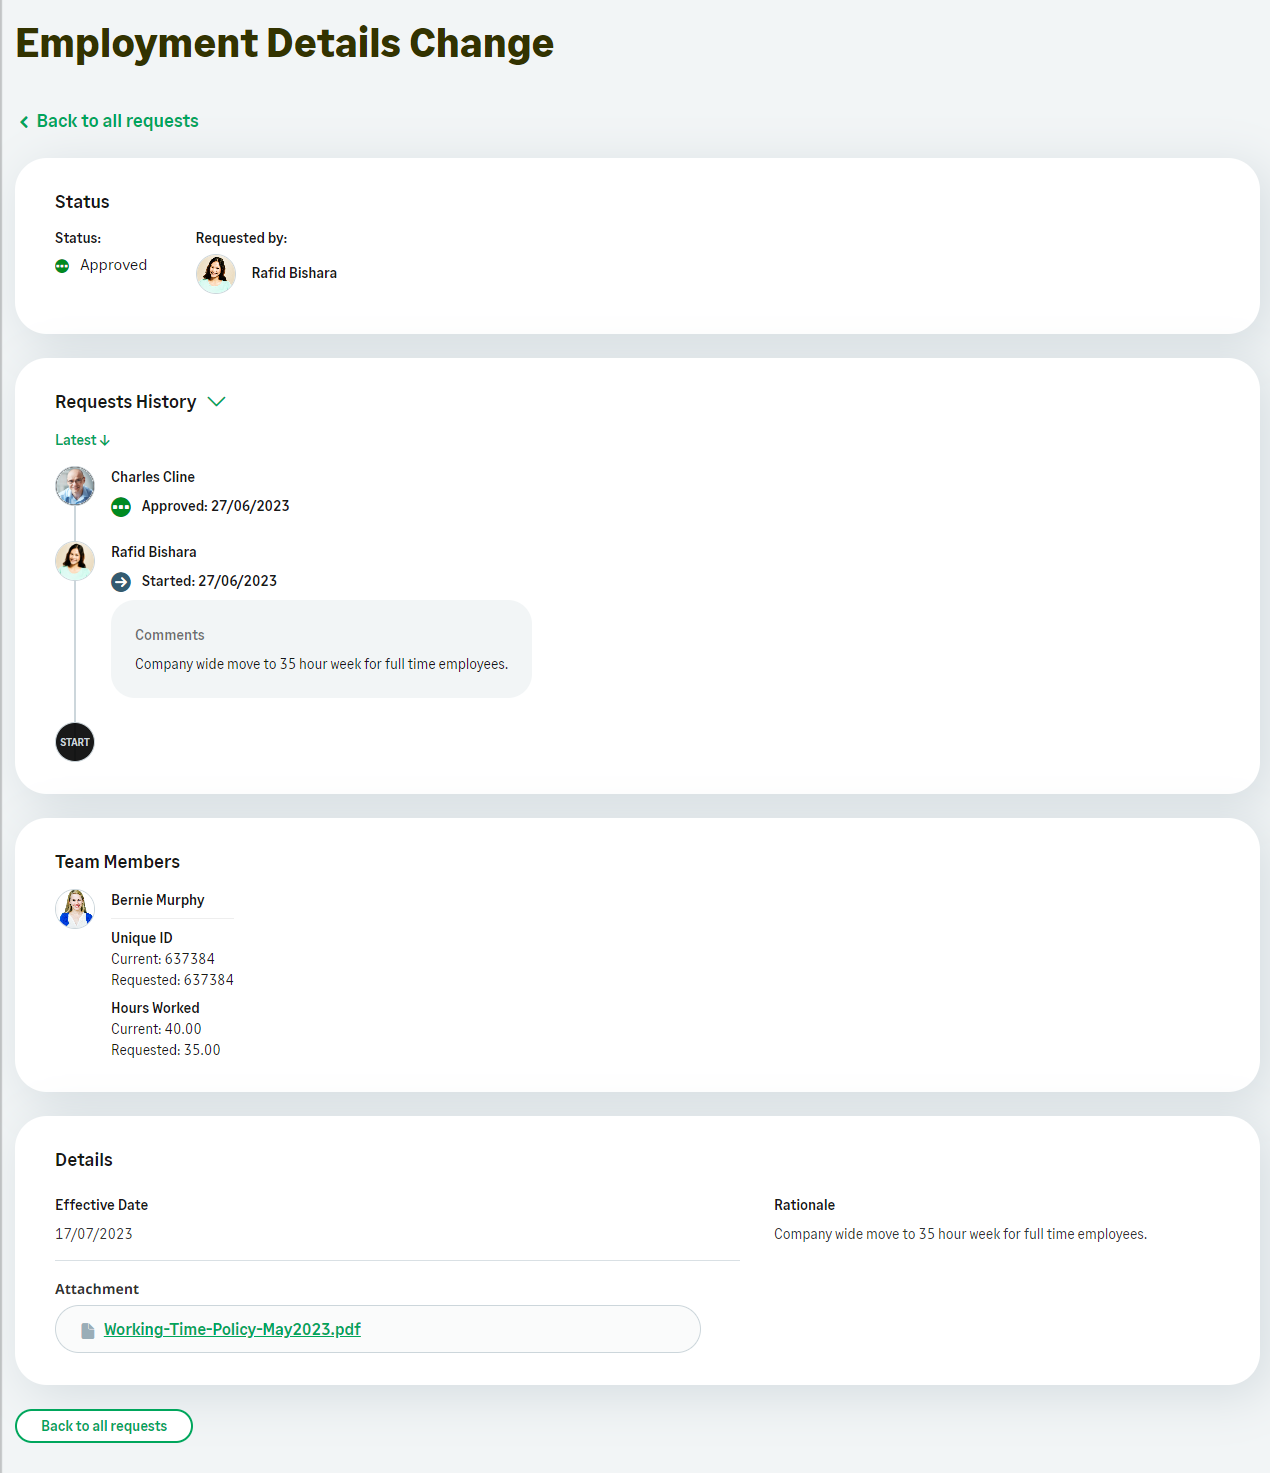Image resolution: width=1270 pixels, height=1473 pixels.
Task: Toggle the Latest sort order arrow
Action: pyautogui.click(x=105, y=441)
